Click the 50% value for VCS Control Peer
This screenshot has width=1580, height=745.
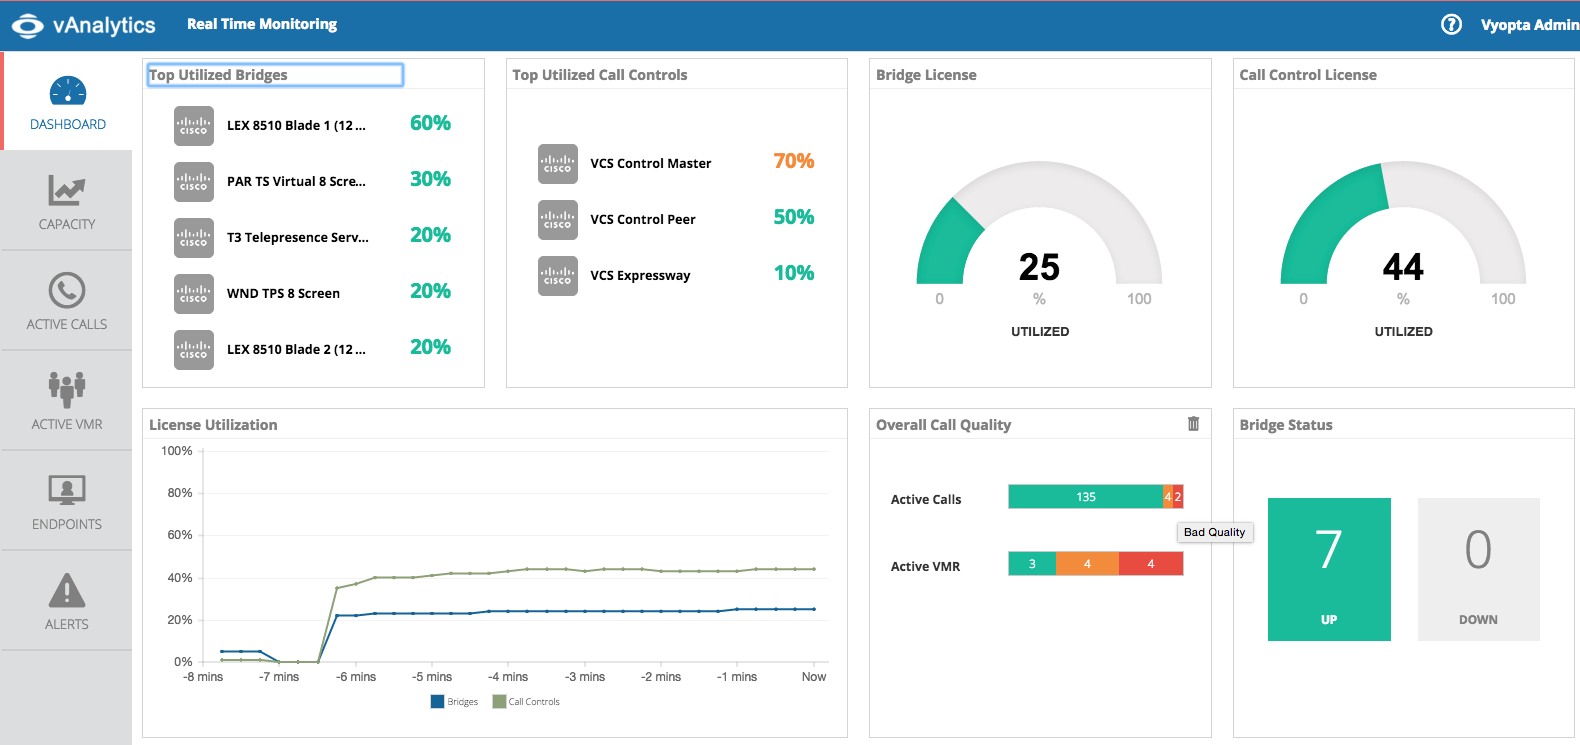(794, 217)
